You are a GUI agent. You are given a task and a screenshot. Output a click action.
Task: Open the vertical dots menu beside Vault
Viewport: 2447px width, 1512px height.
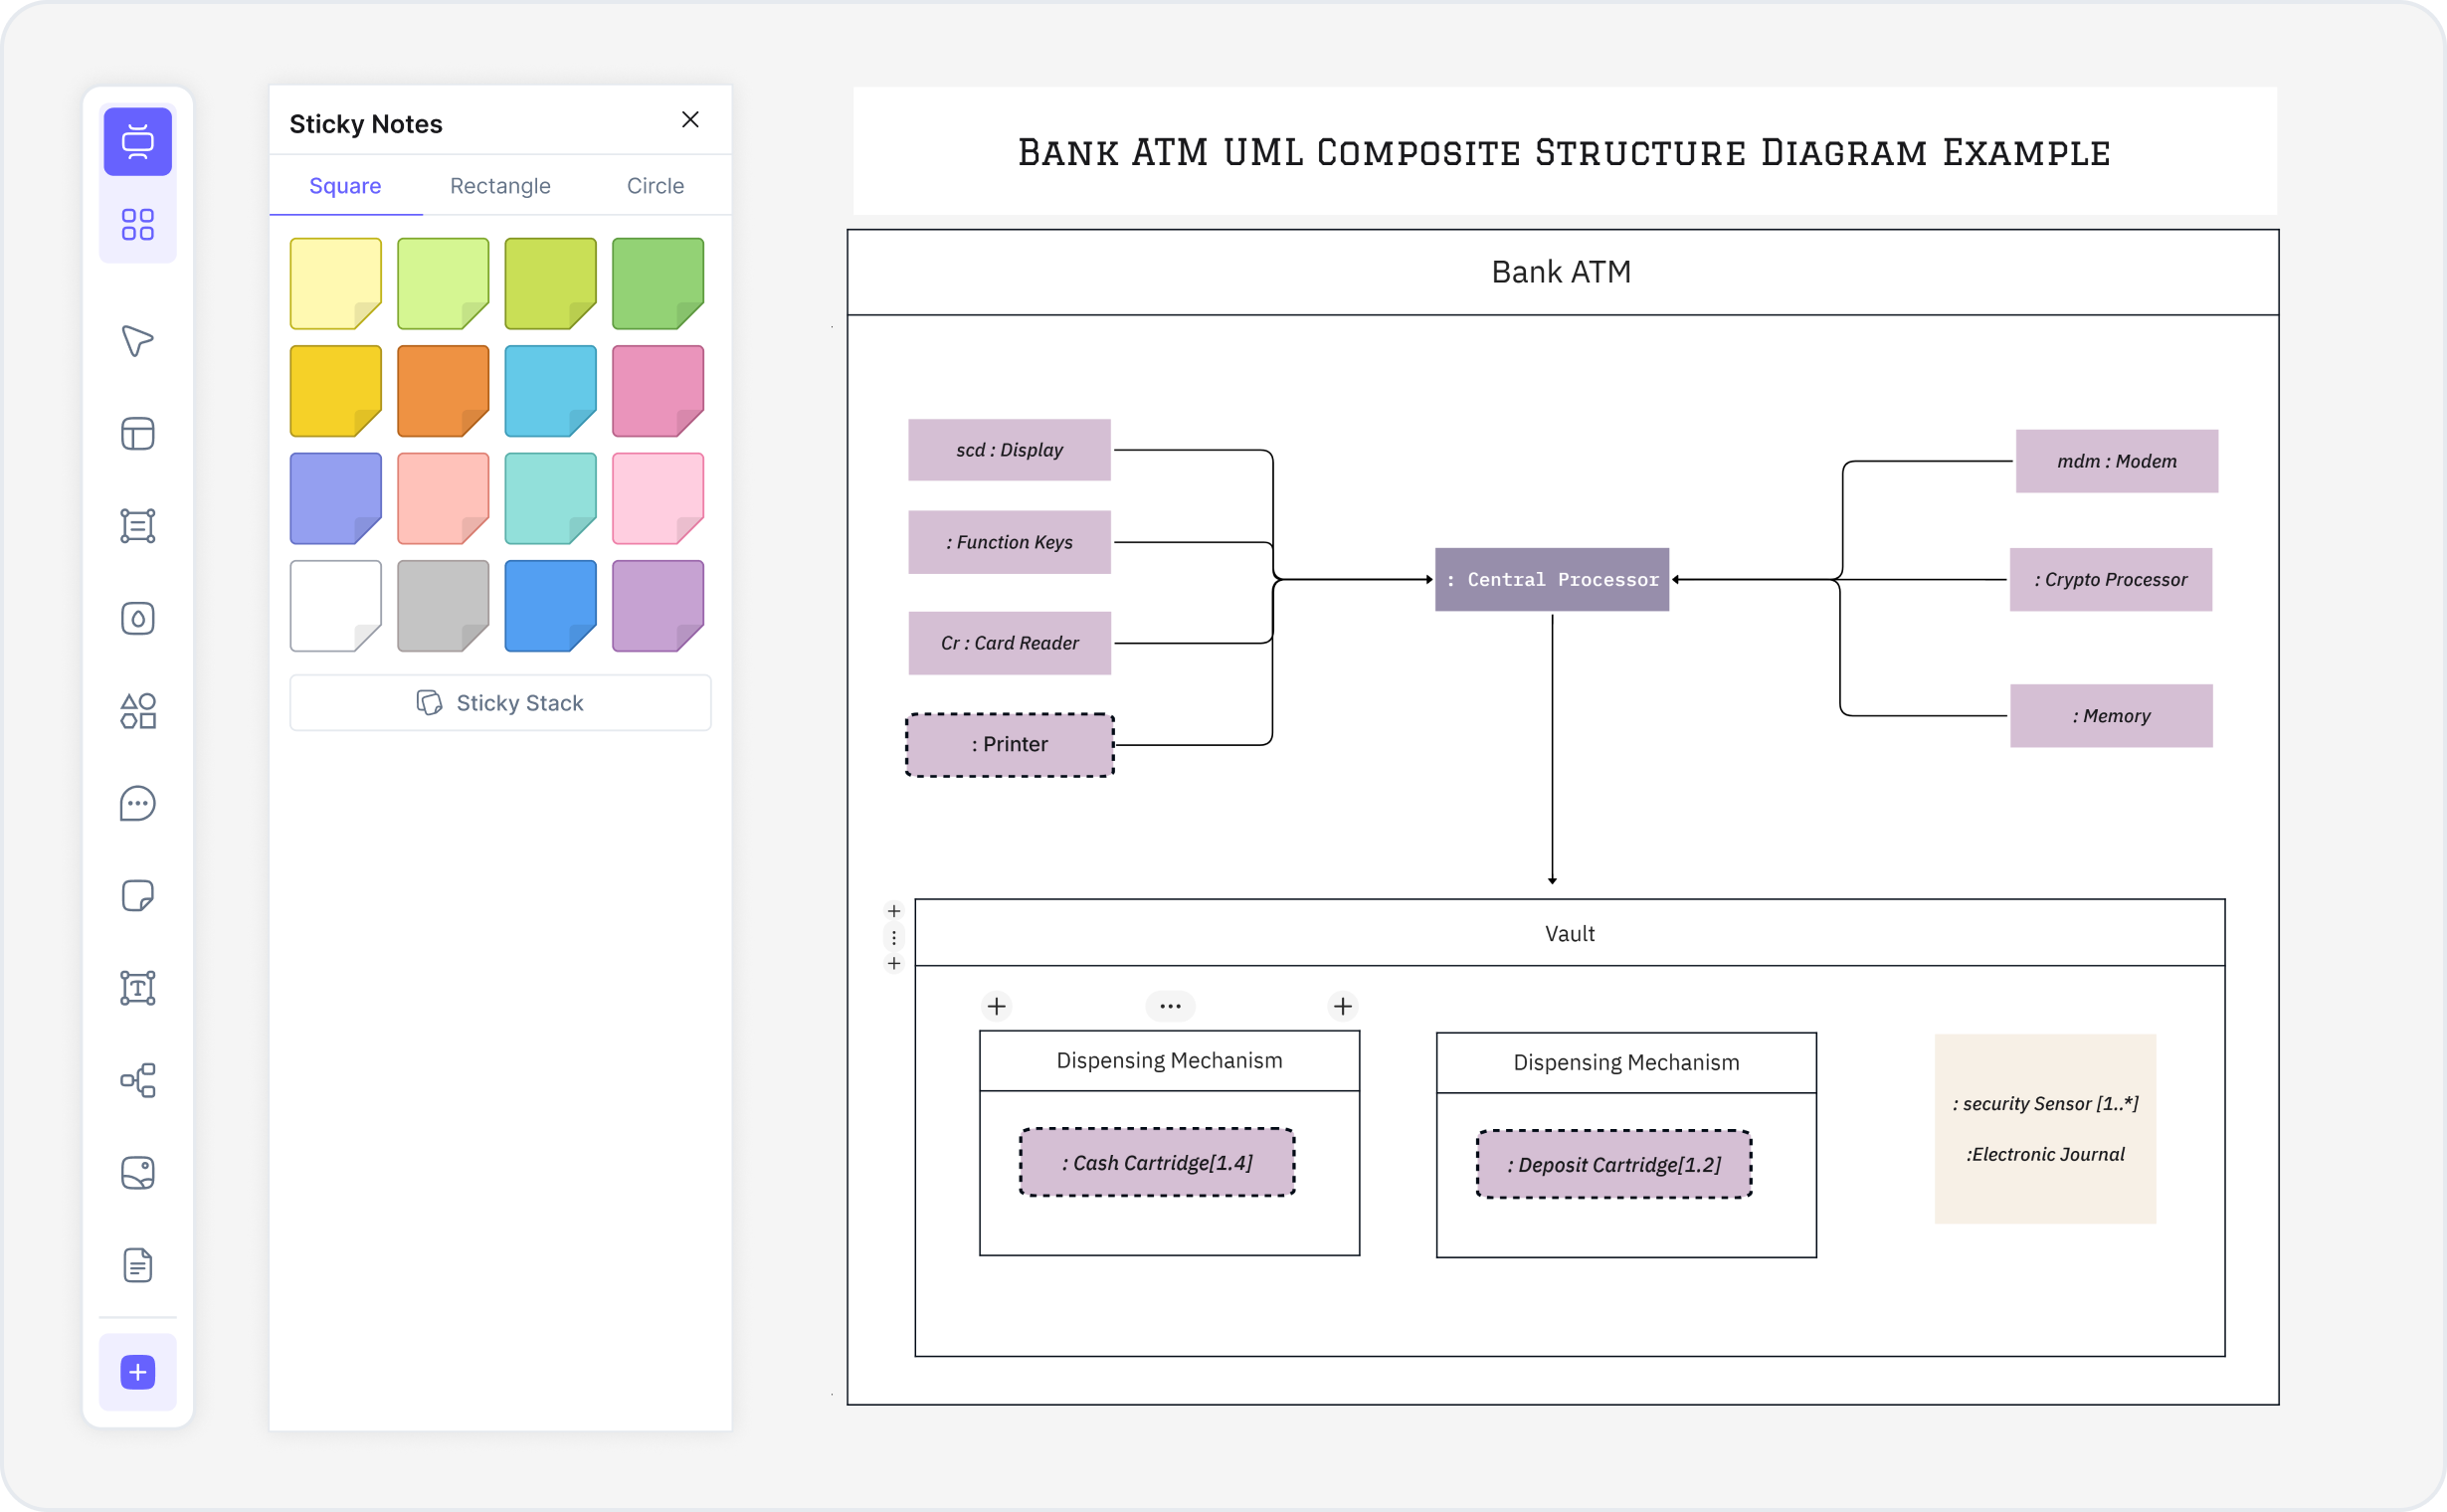tap(894, 938)
